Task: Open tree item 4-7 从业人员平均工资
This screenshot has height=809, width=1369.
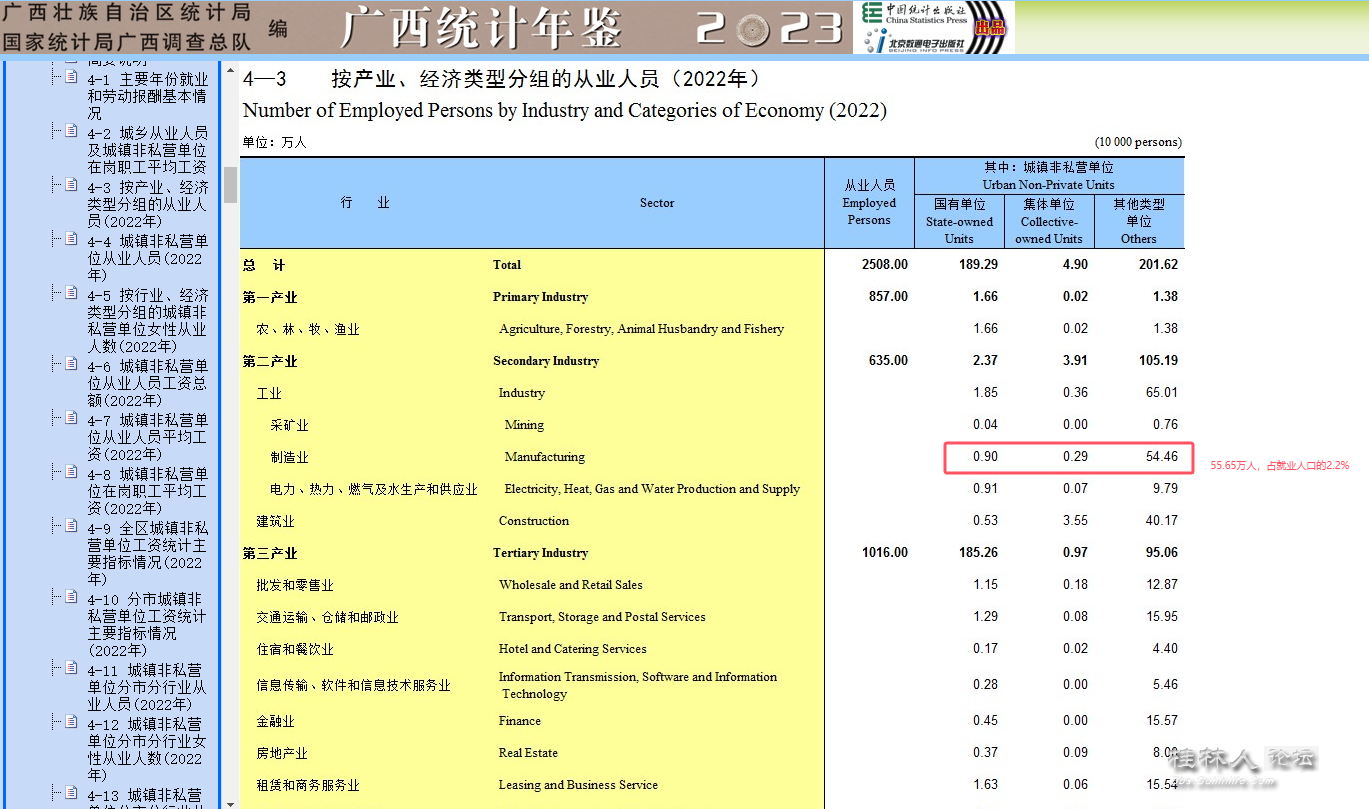Action: pos(147,437)
